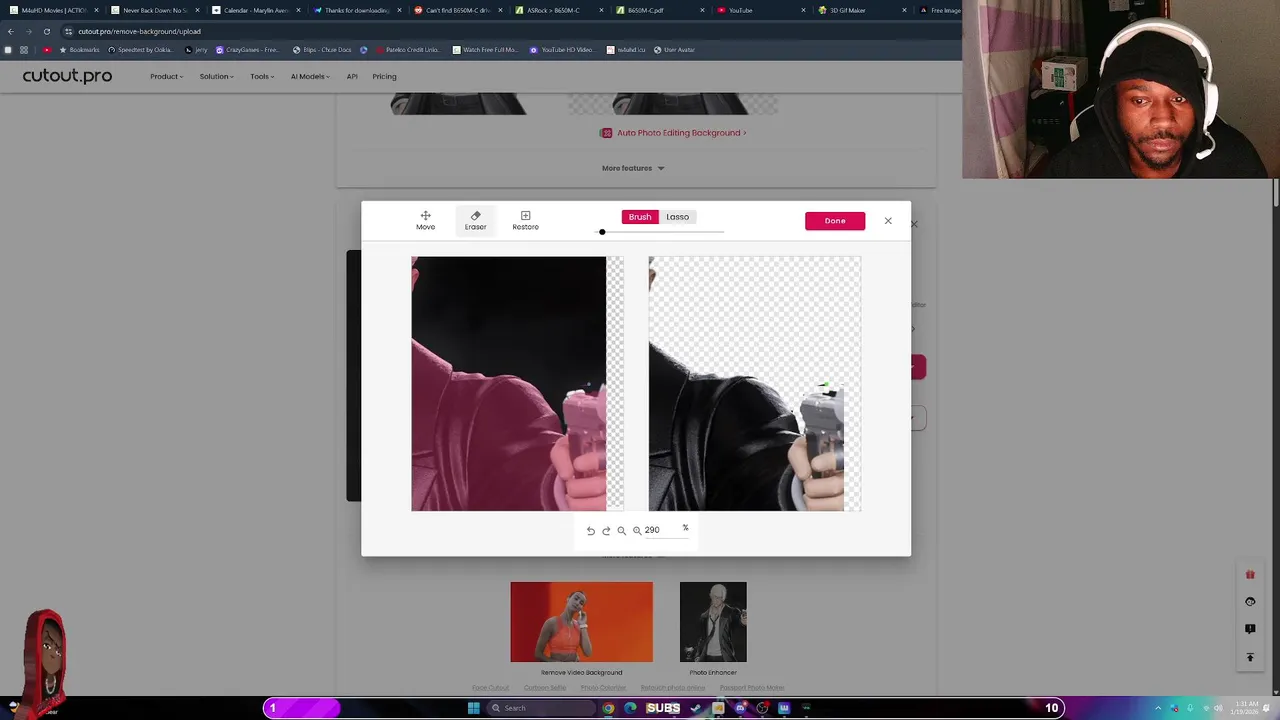This screenshot has width=1280, height=720.
Task: Open Auto Photo Editing Background link
Action: (673, 133)
